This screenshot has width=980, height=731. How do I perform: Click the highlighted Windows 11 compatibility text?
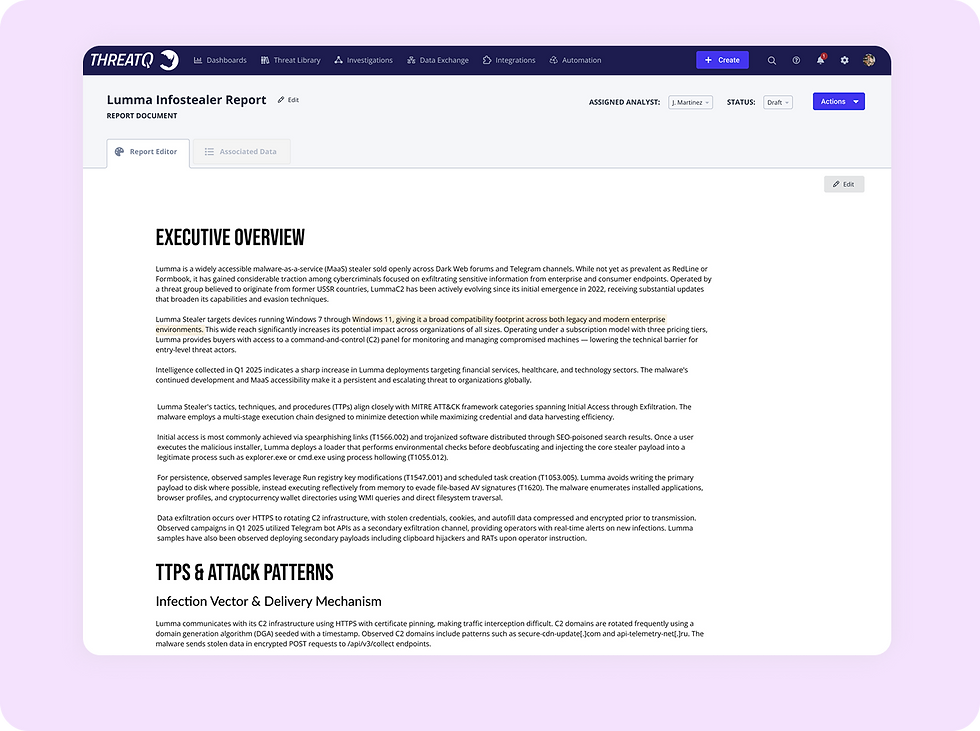pos(411,324)
